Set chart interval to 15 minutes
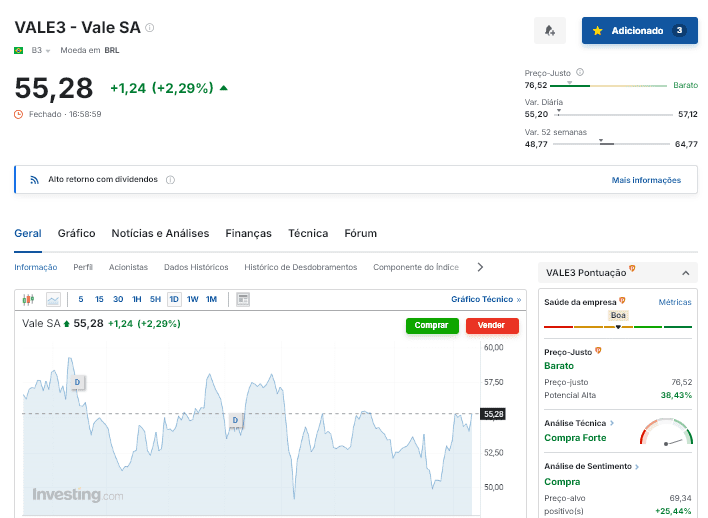Screen dimensions: 708x518 (99, 299)
